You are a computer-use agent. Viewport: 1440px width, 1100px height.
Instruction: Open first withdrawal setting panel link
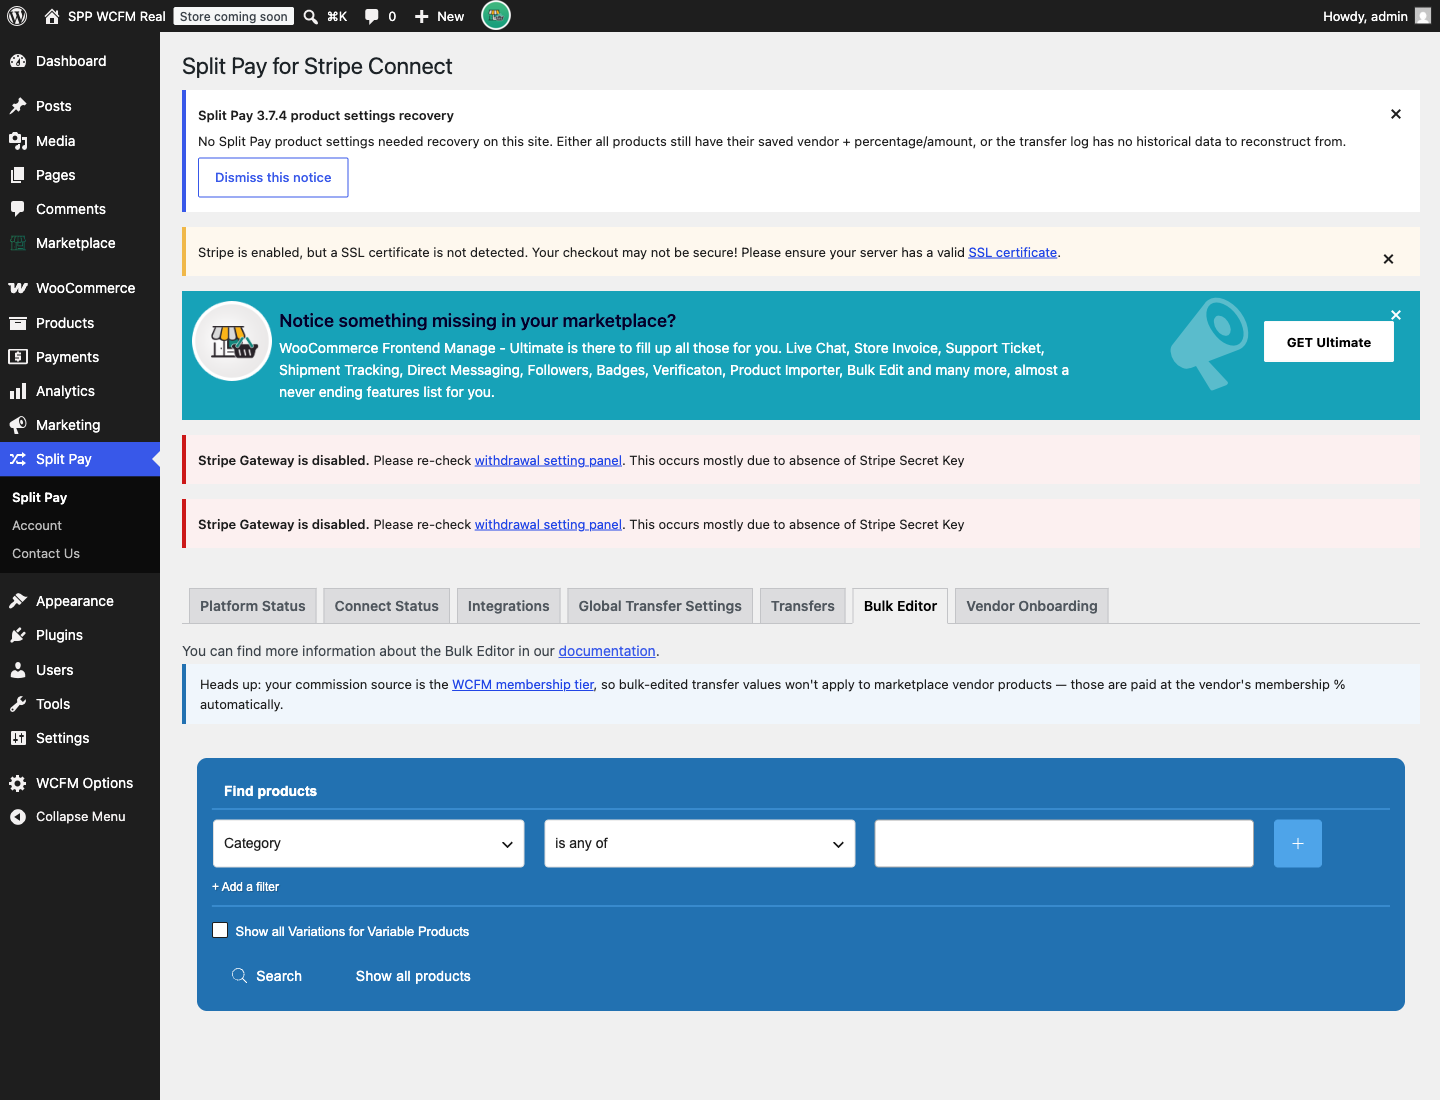point(548,461)
